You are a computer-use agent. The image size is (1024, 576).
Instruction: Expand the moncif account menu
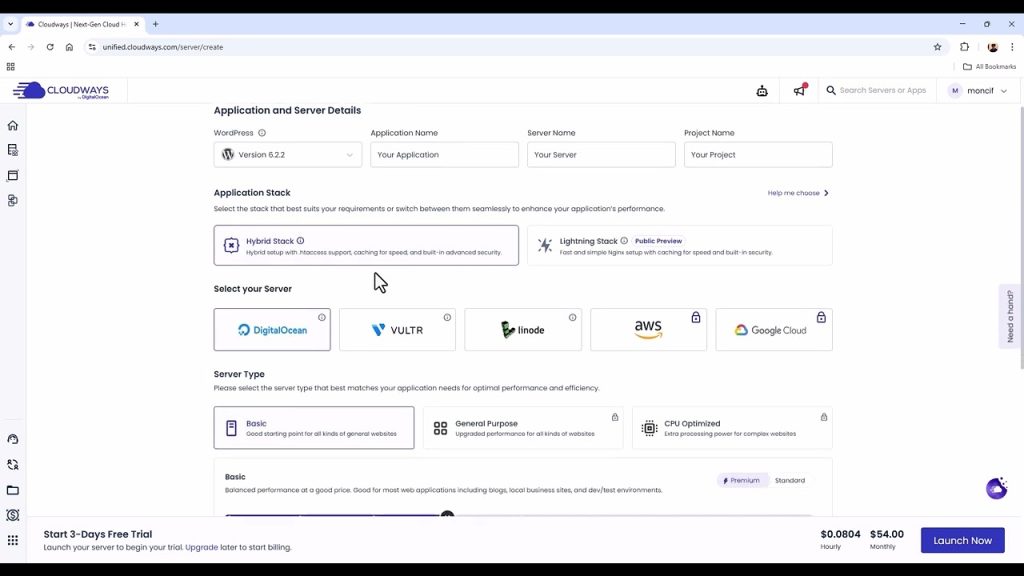point(978,91)
